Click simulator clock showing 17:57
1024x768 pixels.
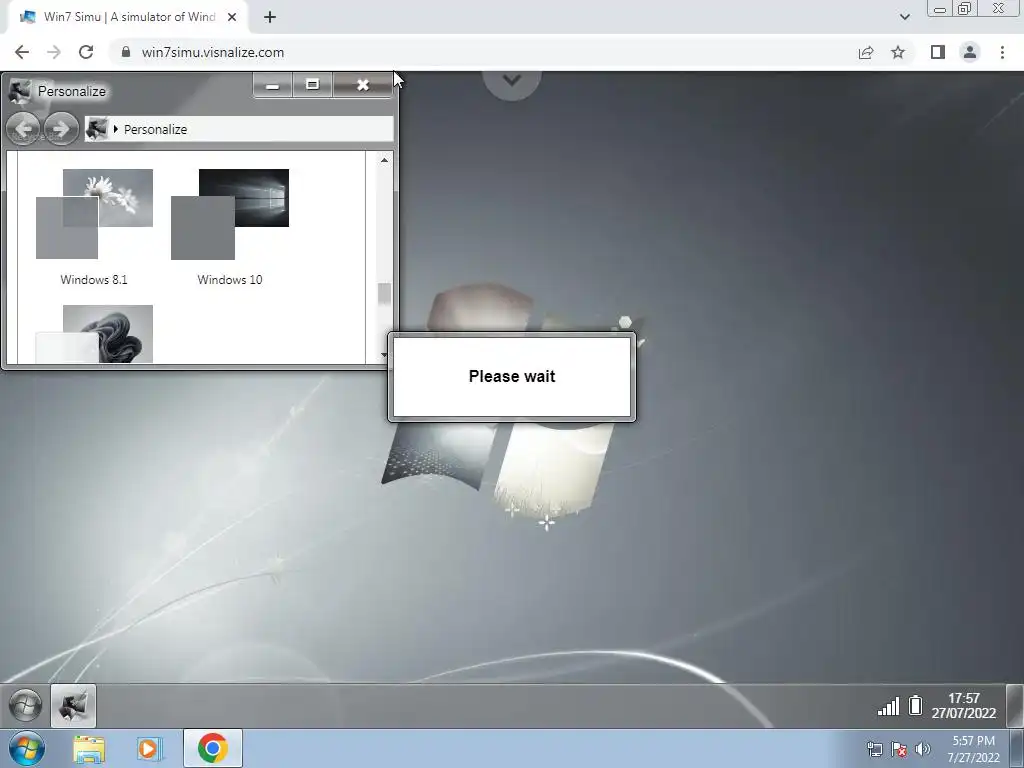coord(964,705)
